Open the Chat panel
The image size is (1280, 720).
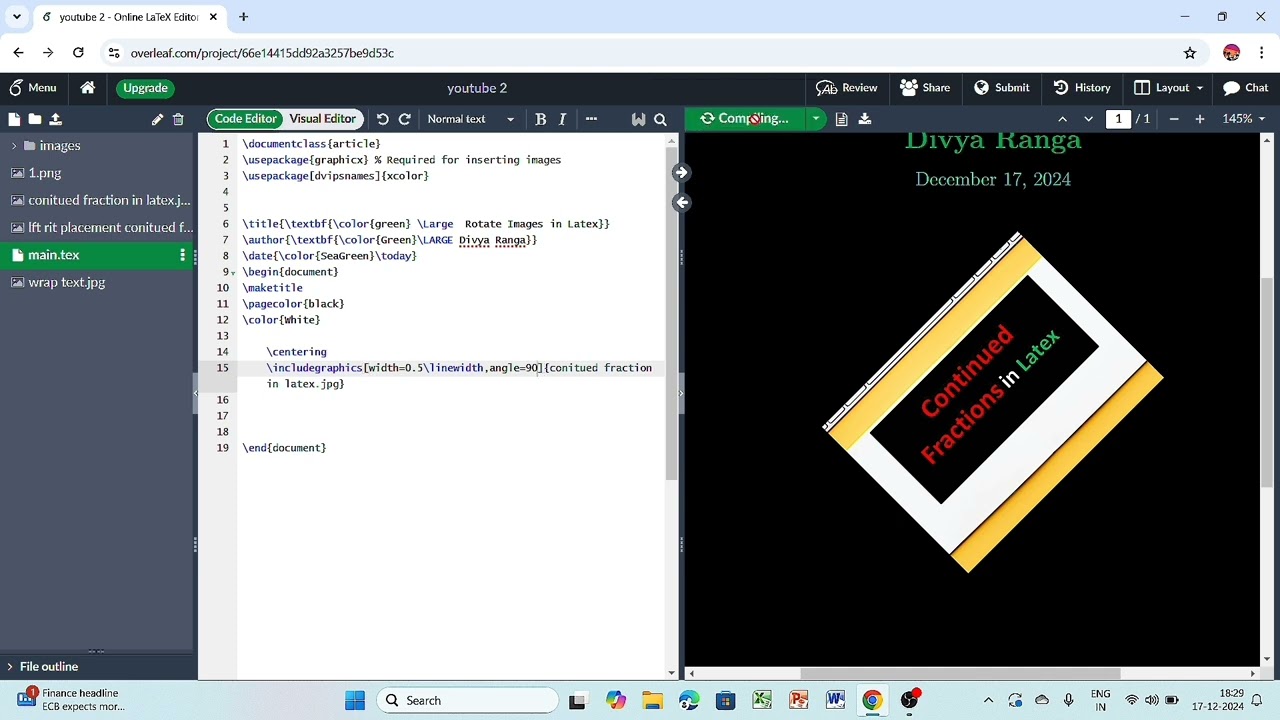coord(1246,88)
